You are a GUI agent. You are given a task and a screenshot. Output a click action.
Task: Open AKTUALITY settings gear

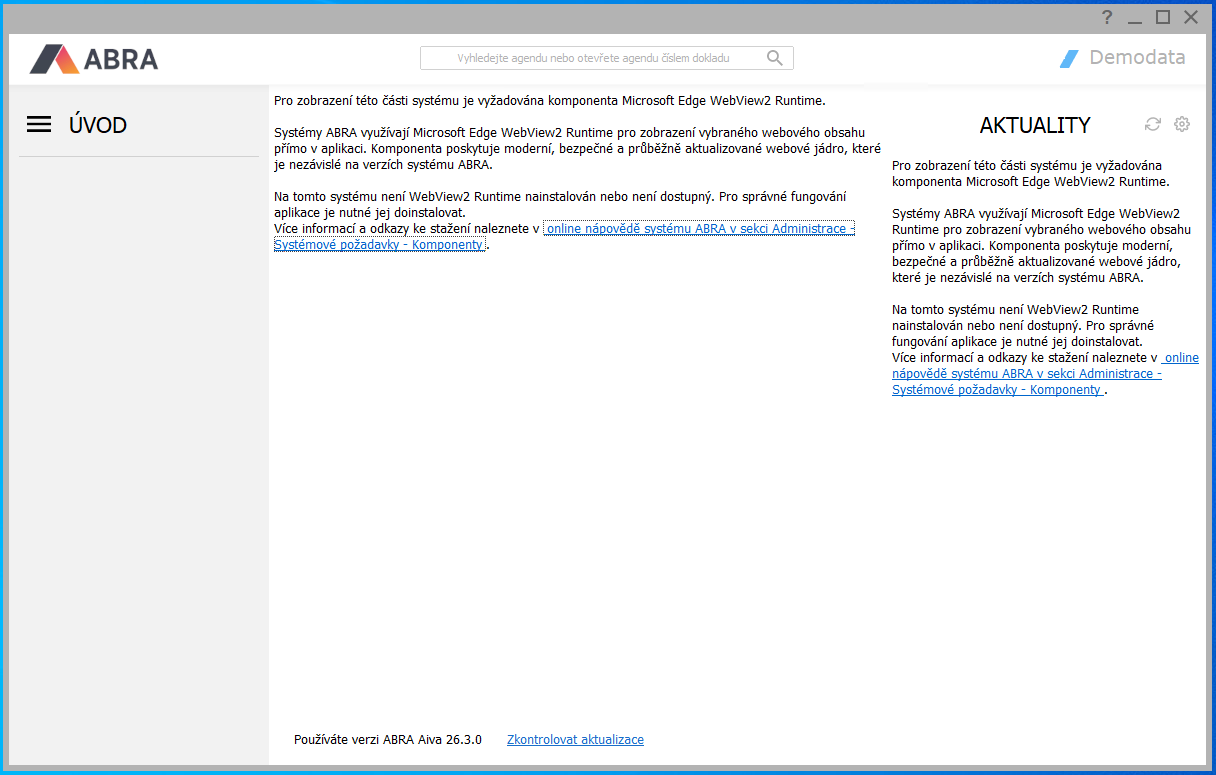1182,124
